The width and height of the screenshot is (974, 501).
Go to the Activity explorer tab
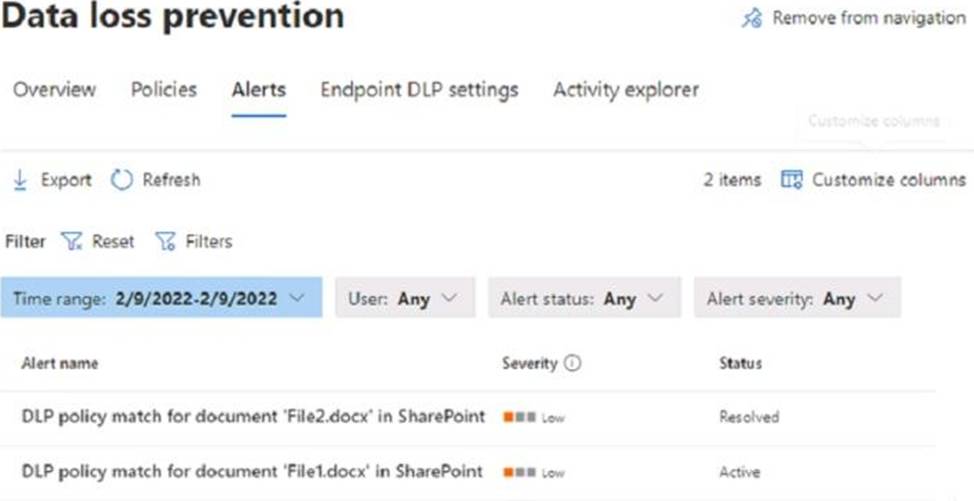tap(626, 89)
